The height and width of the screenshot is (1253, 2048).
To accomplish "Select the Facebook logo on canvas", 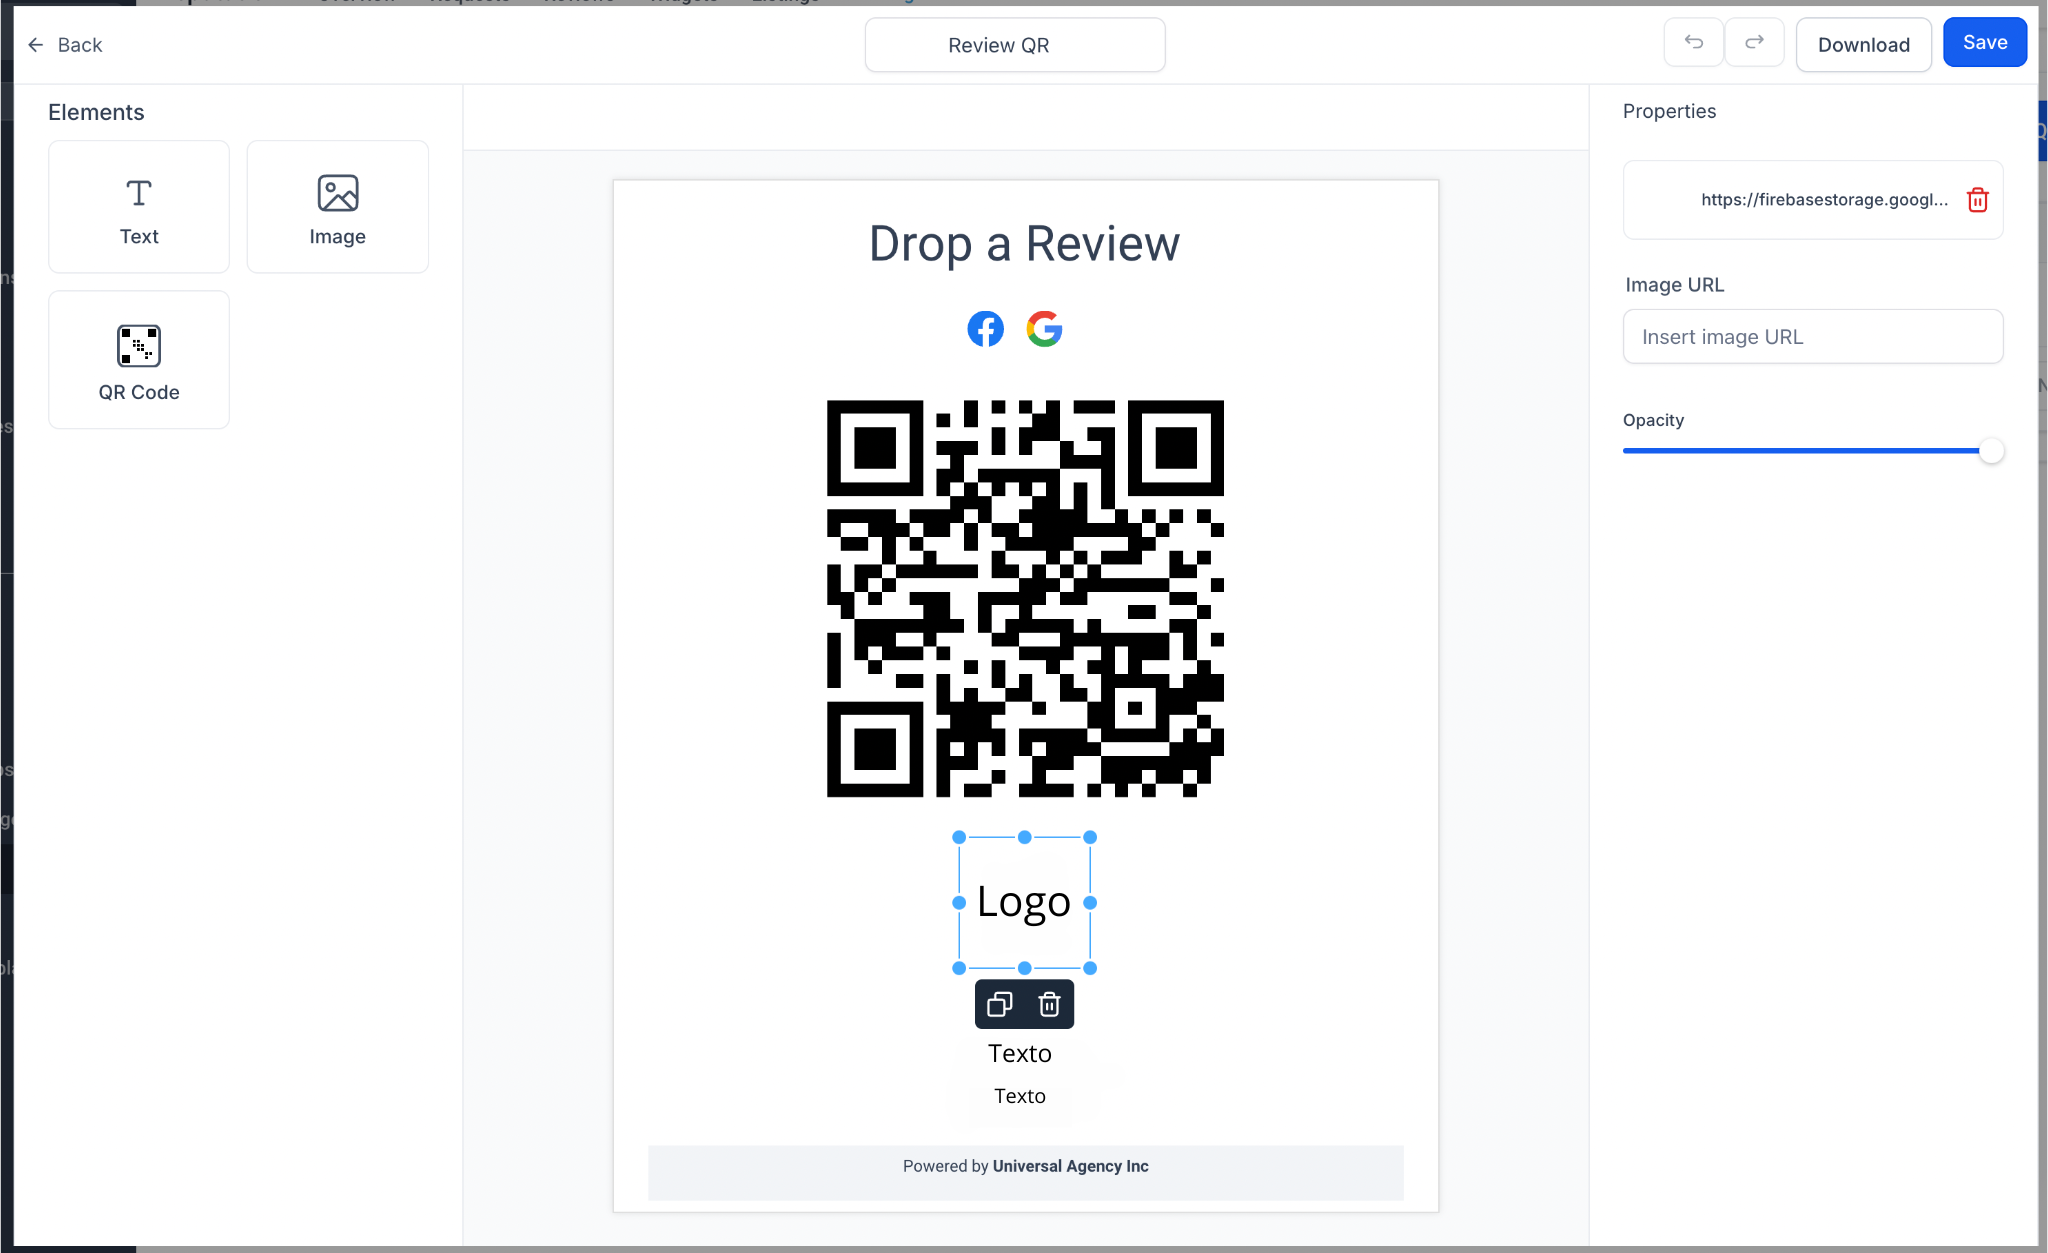I will click(x=985, y=329).
